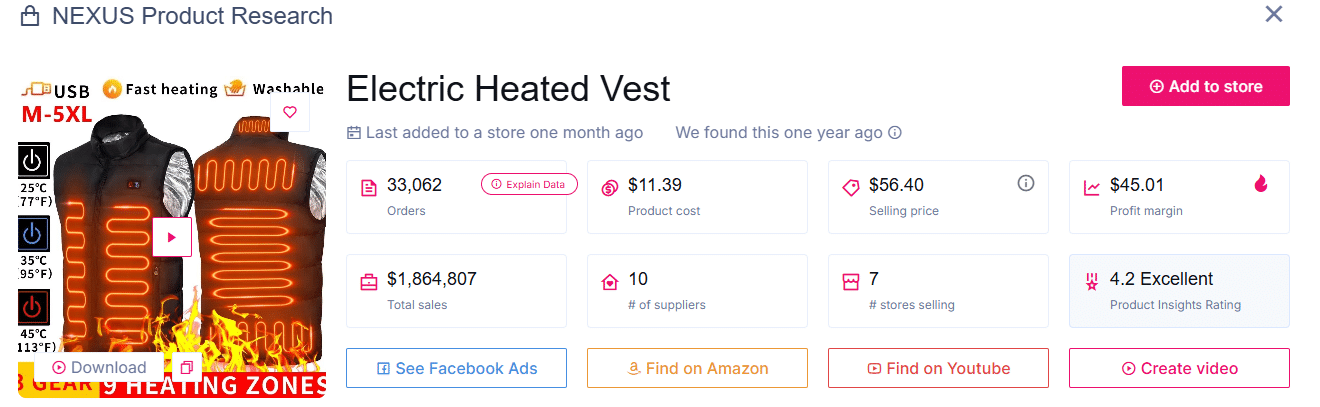Screen dimensions: 1320x407
Task: Click the Orders document icon
Action: tap(369, 188)
